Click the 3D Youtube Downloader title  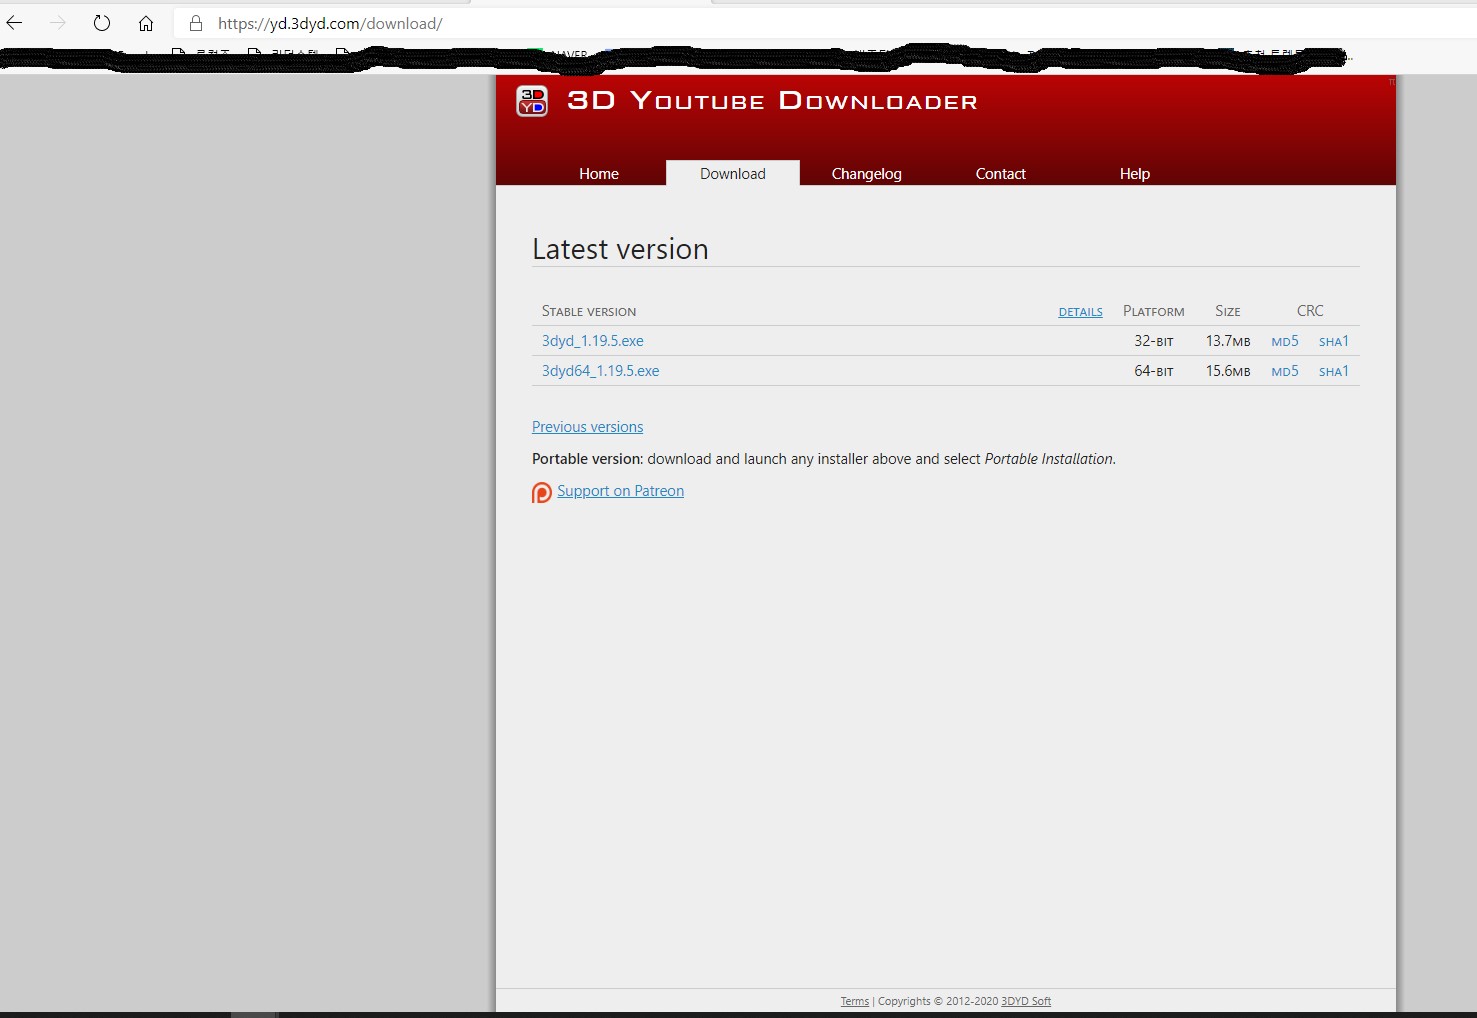click(x=772, y=101)
